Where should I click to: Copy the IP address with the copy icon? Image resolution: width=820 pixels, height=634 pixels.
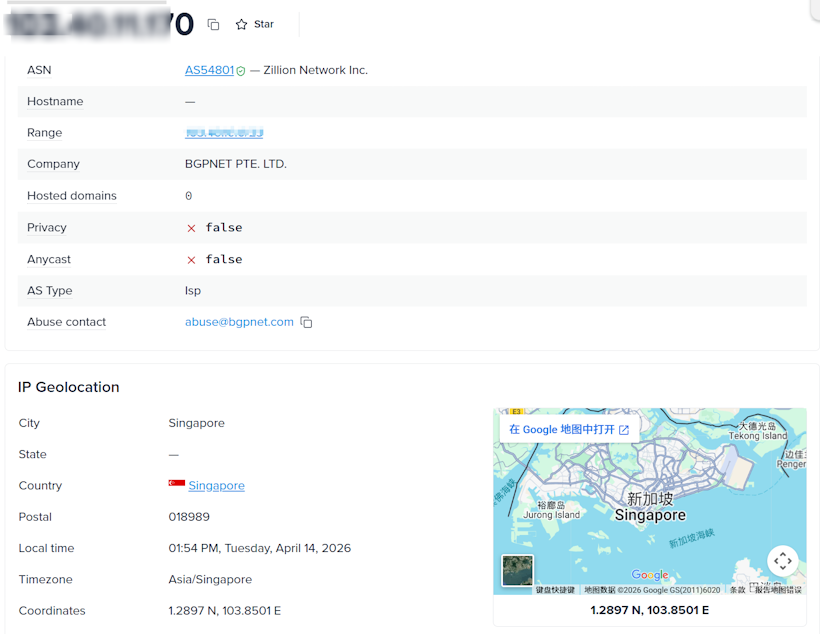(x=213, y=24)
